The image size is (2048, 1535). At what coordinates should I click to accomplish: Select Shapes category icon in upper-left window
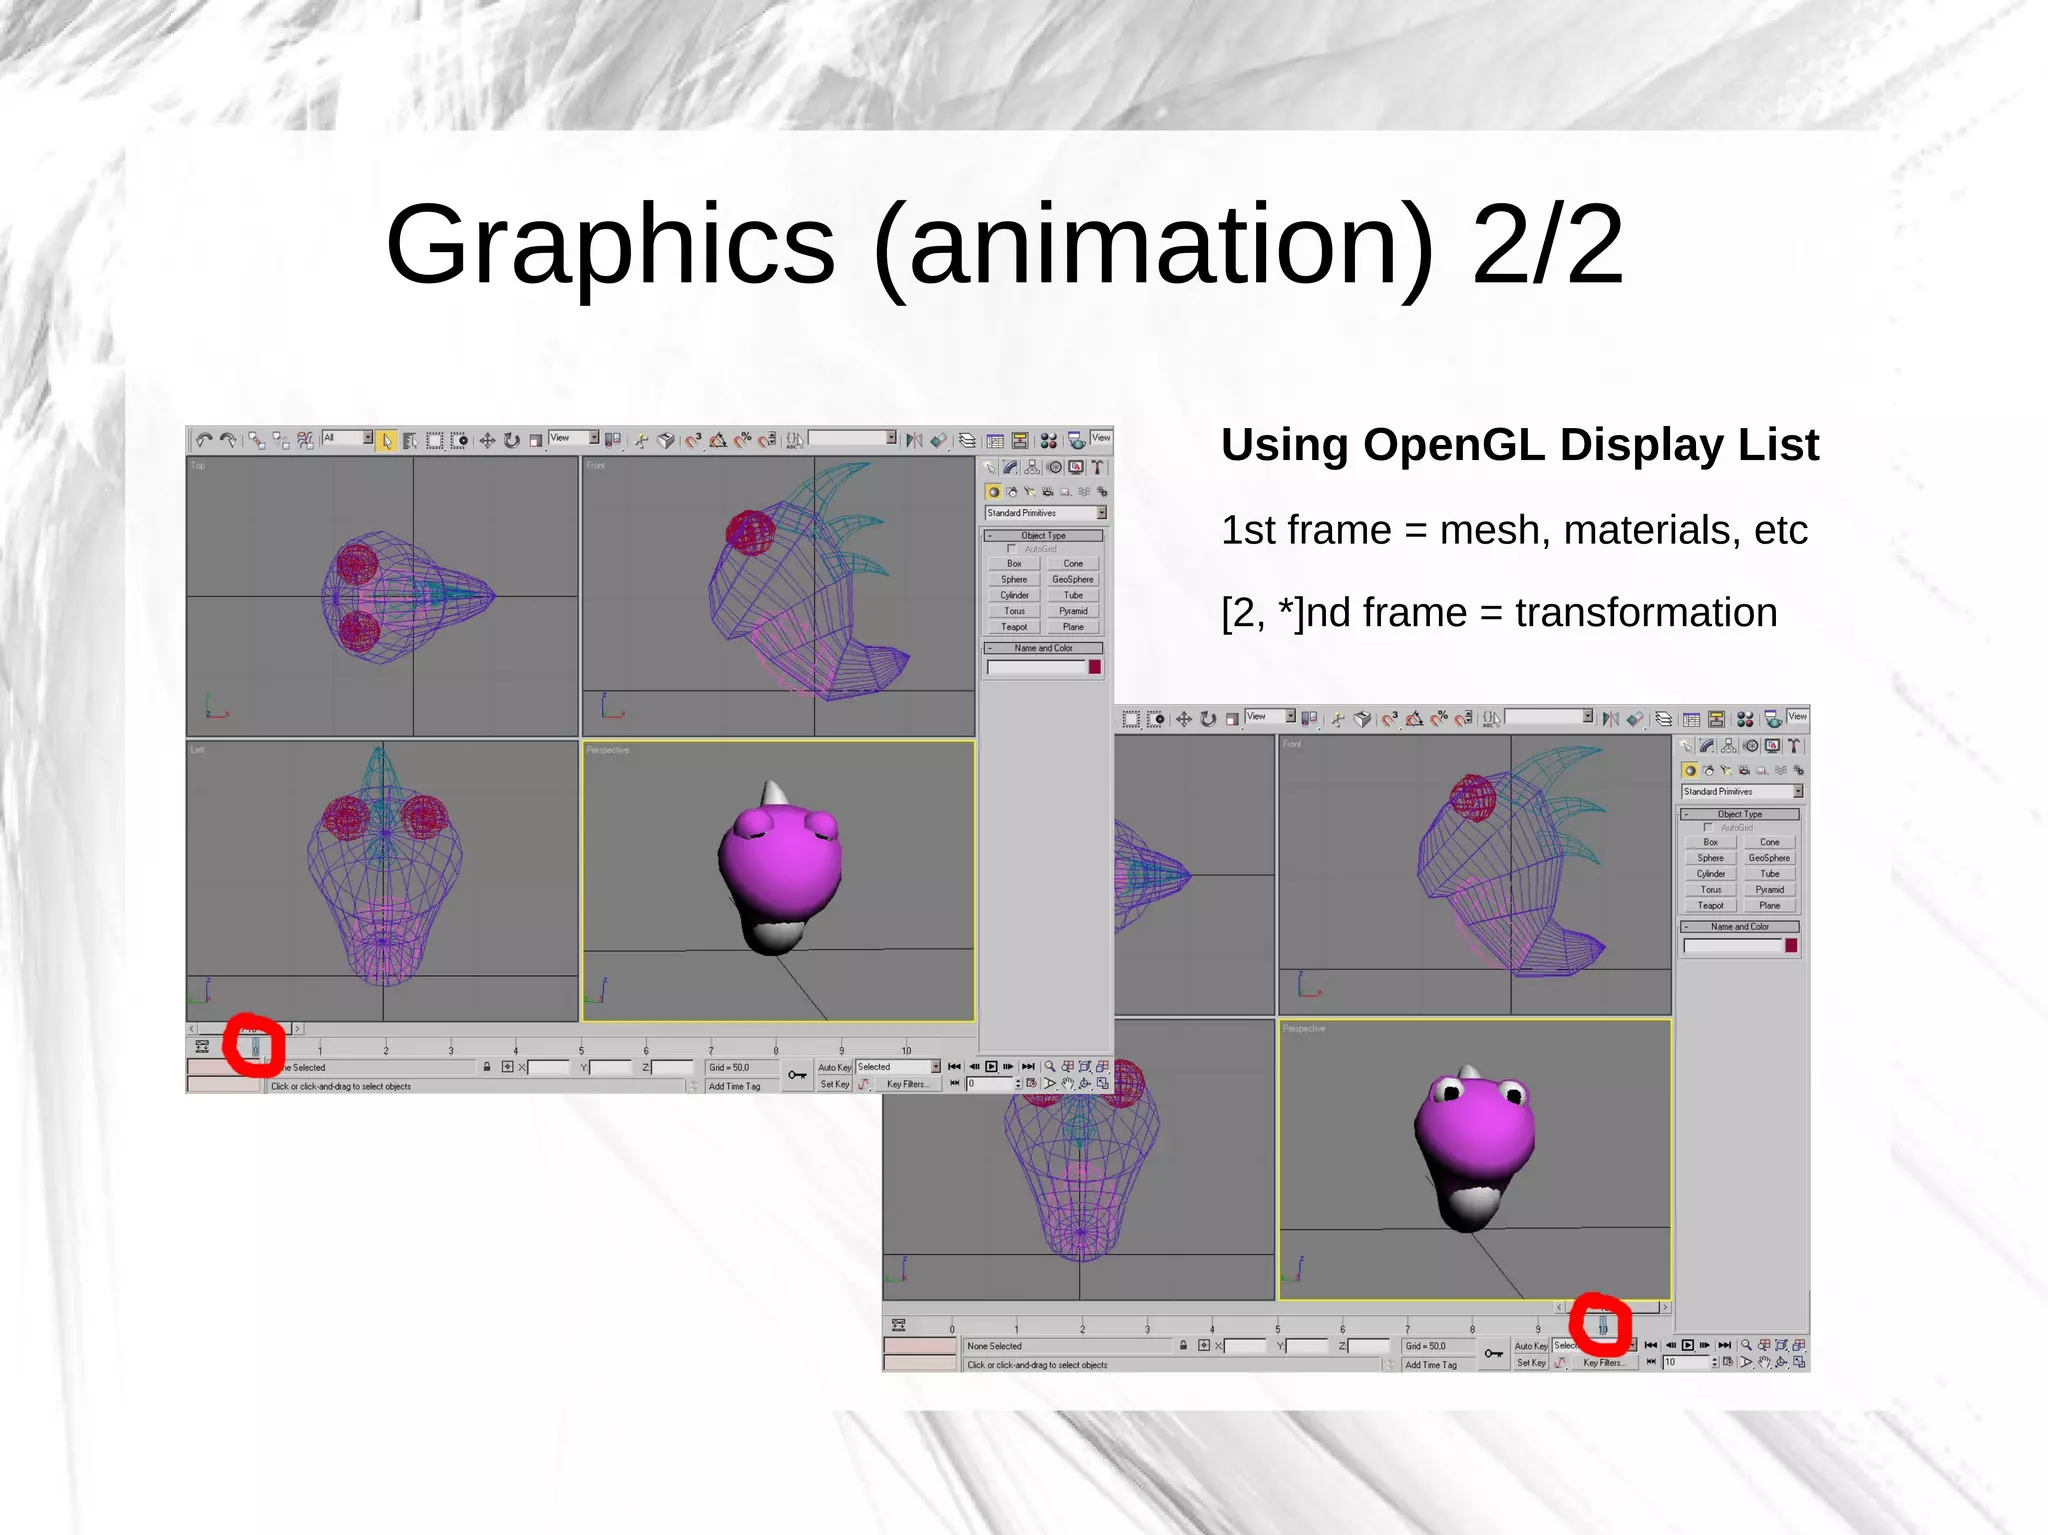[x=1011, y=492]
